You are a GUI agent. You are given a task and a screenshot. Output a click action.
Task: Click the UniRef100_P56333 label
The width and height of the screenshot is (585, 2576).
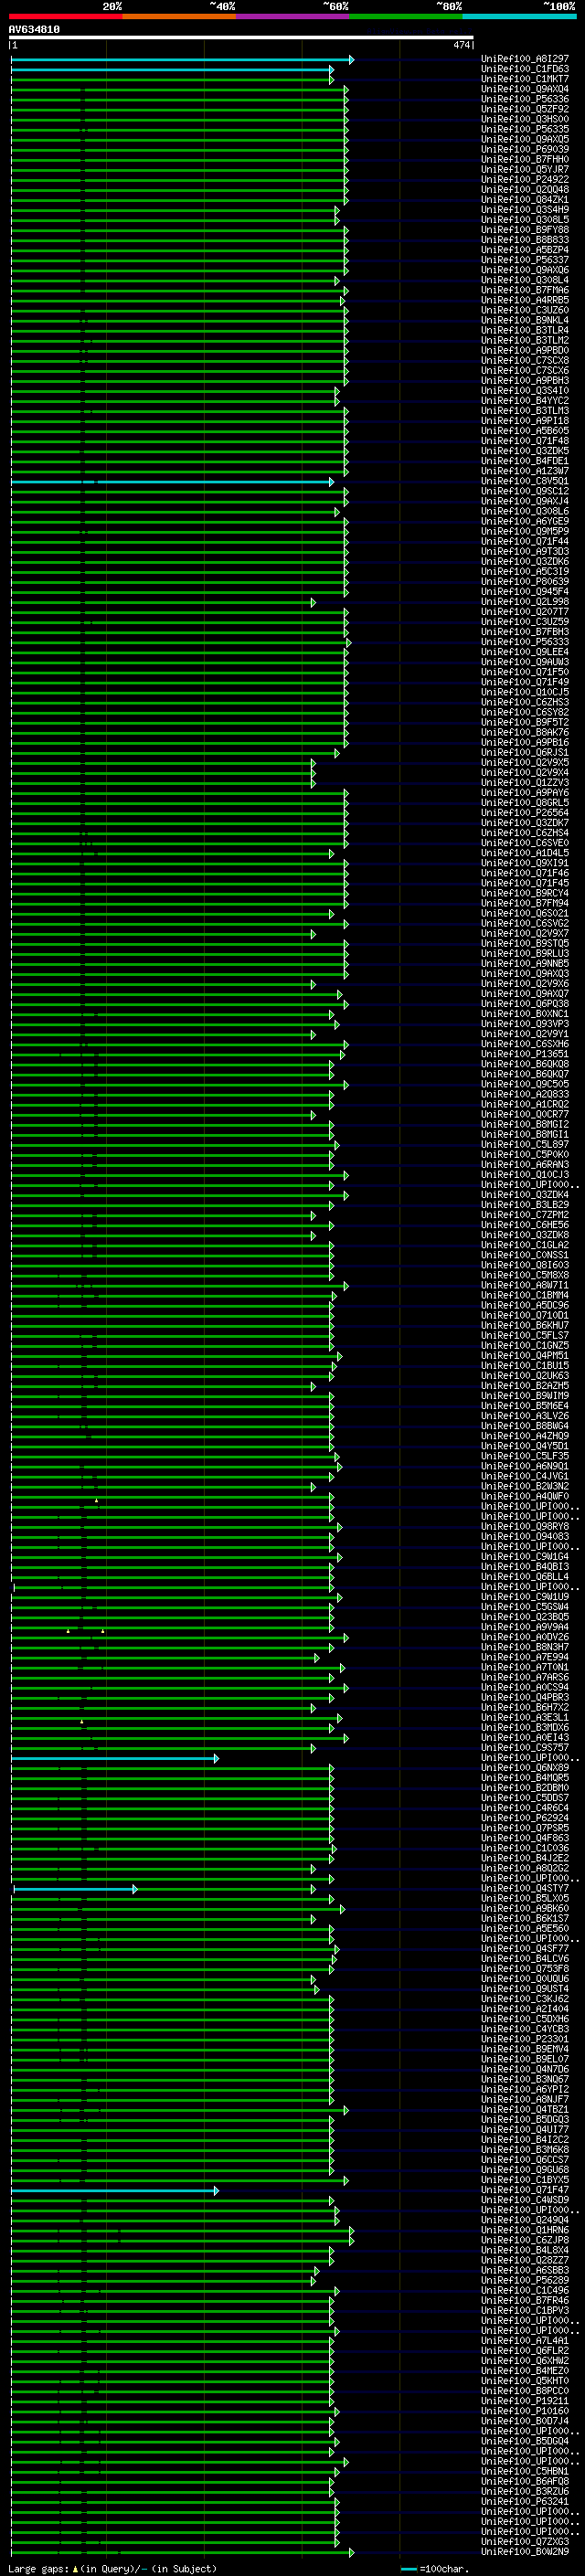525,643
